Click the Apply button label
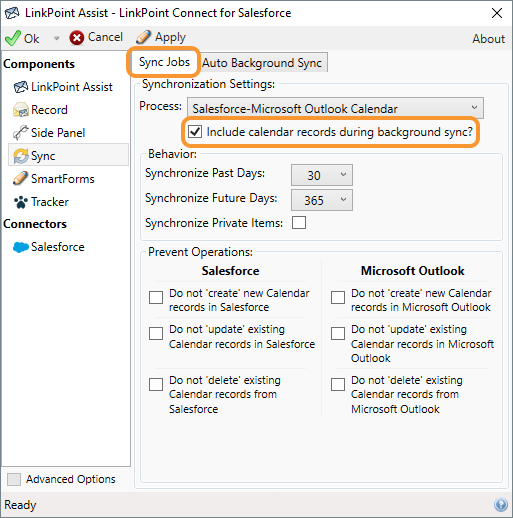Screen dimensions: 513x518 [170, 37]
